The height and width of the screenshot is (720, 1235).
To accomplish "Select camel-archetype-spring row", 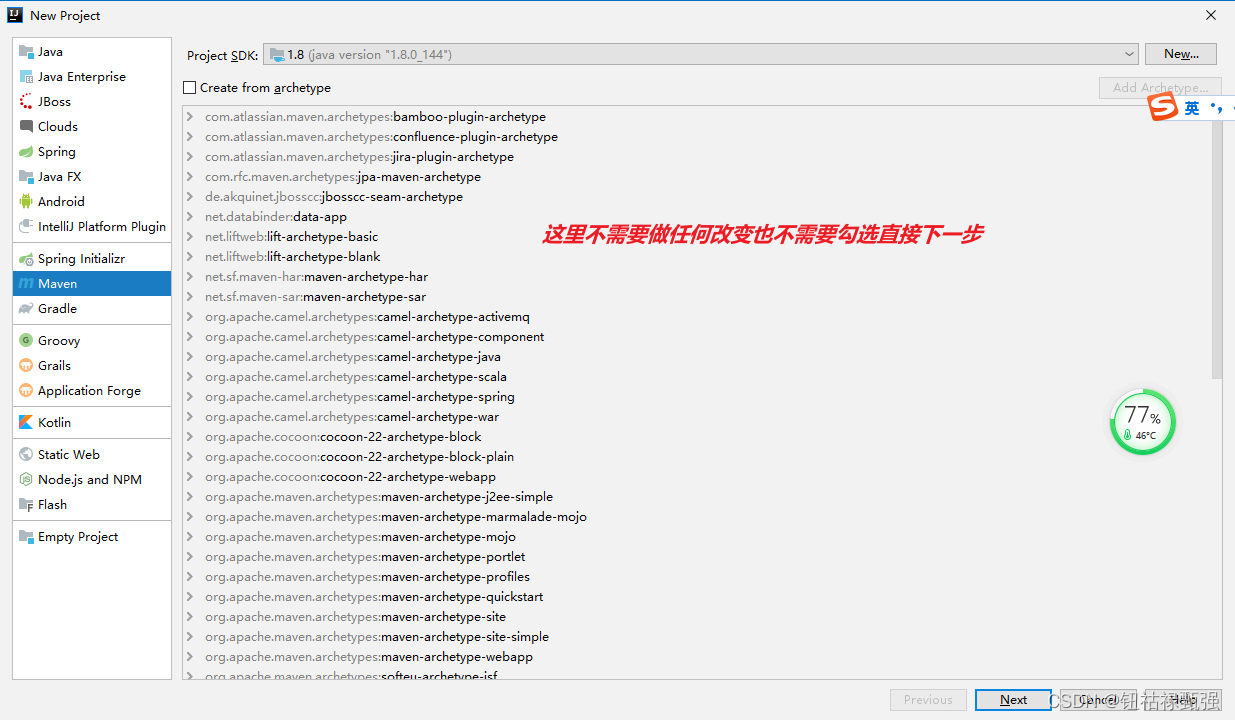I will 697,397.
